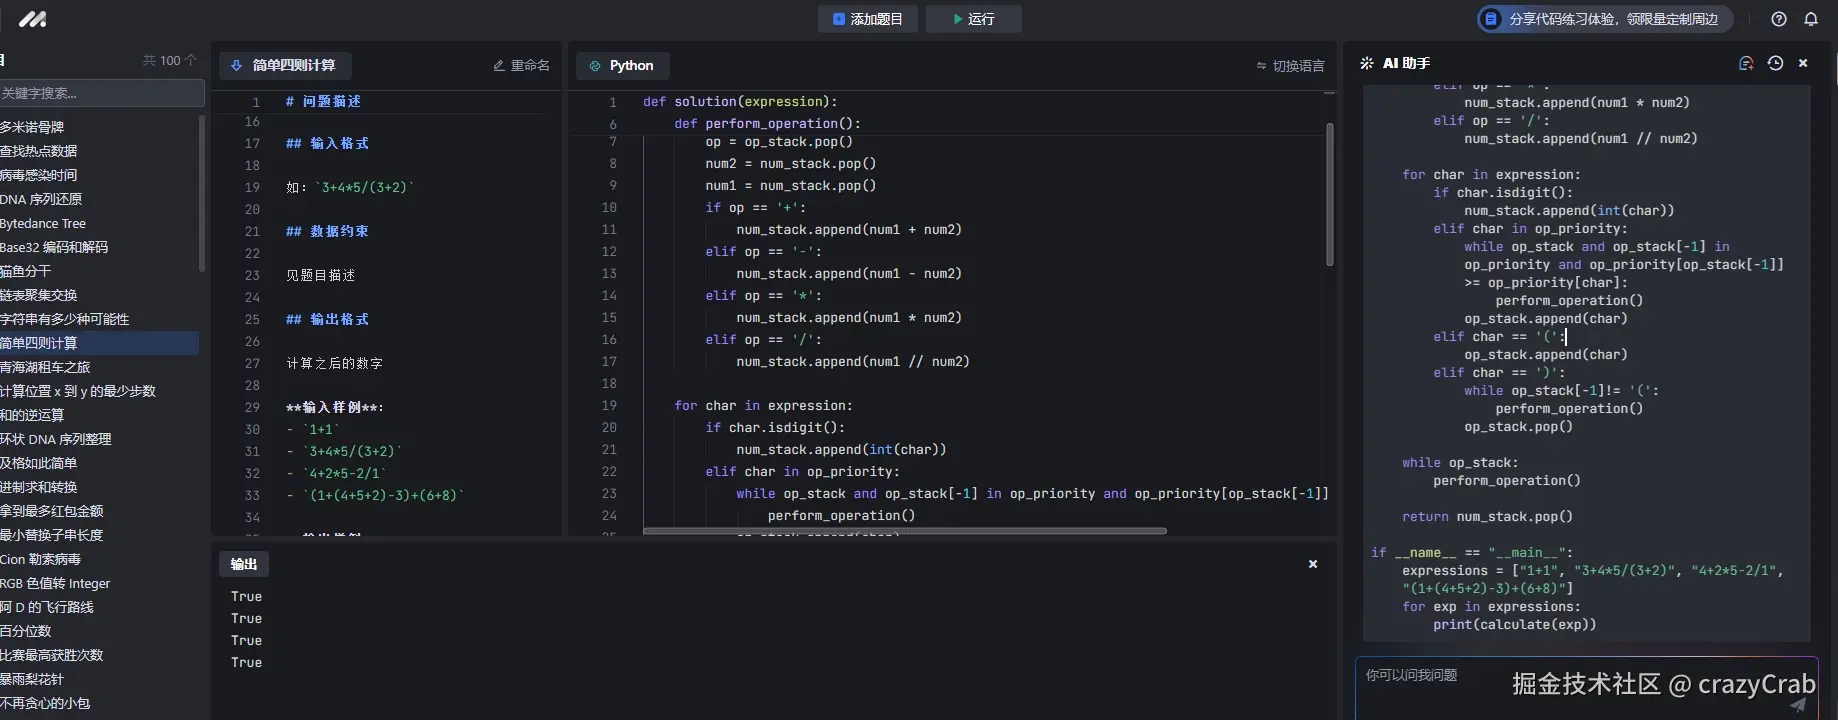Focus the 关键字搜索 search field
Screen dimensions: 1838x720
click(x=100, y=93)
